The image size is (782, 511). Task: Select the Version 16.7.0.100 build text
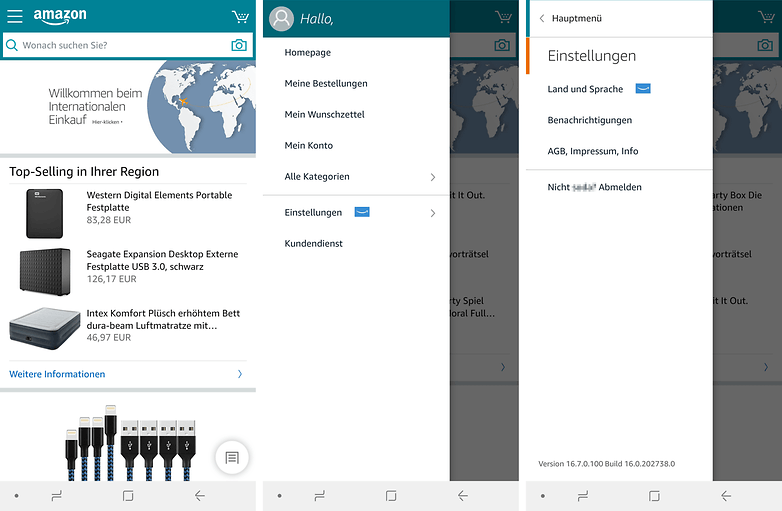click(x=606, y=464)
